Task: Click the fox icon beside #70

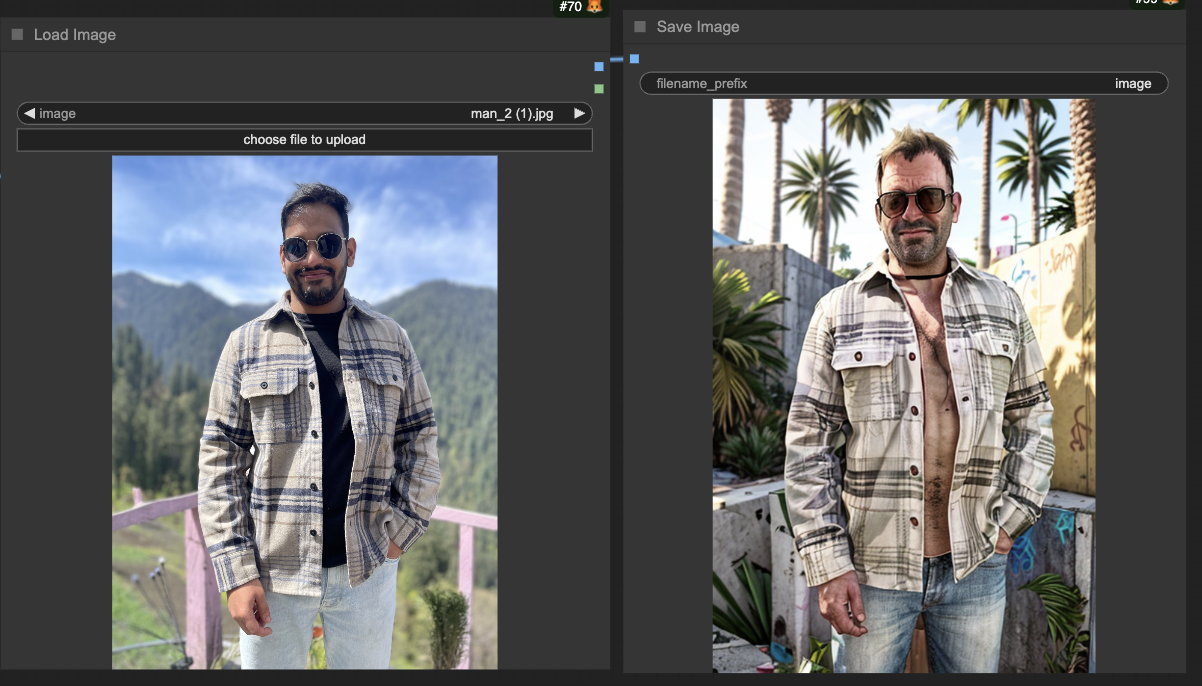Action: point(595,7)
